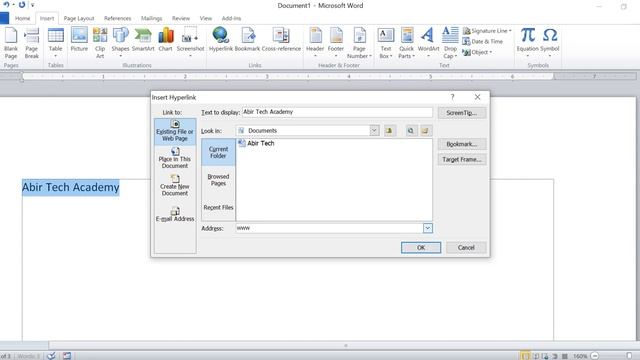The image size is (640, 360).
Task: Open the Symbol menu
Action: point(550,42)
